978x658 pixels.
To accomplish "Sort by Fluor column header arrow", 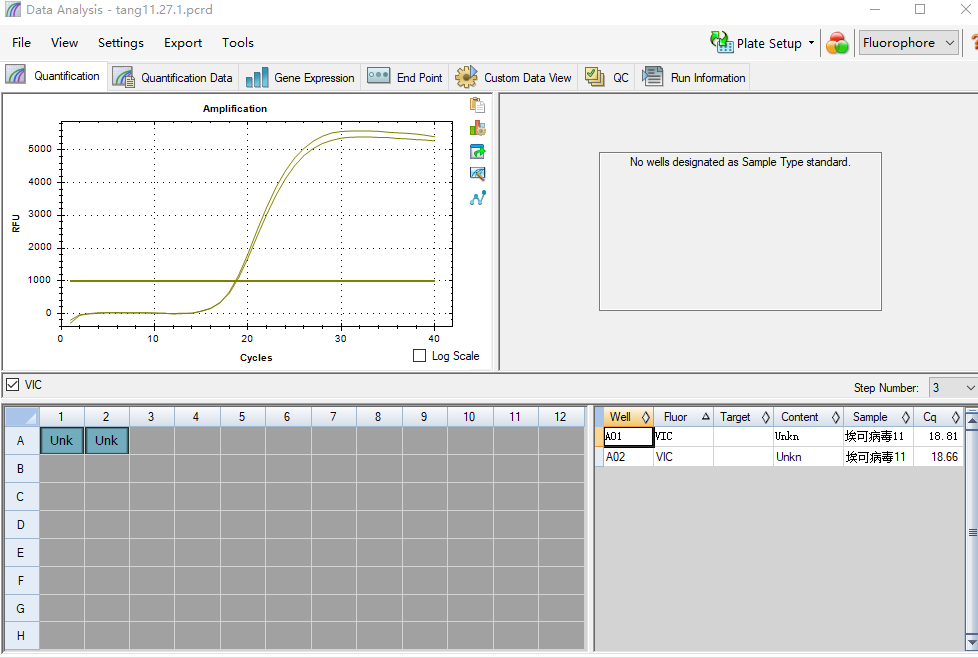I will coord(705,417).
